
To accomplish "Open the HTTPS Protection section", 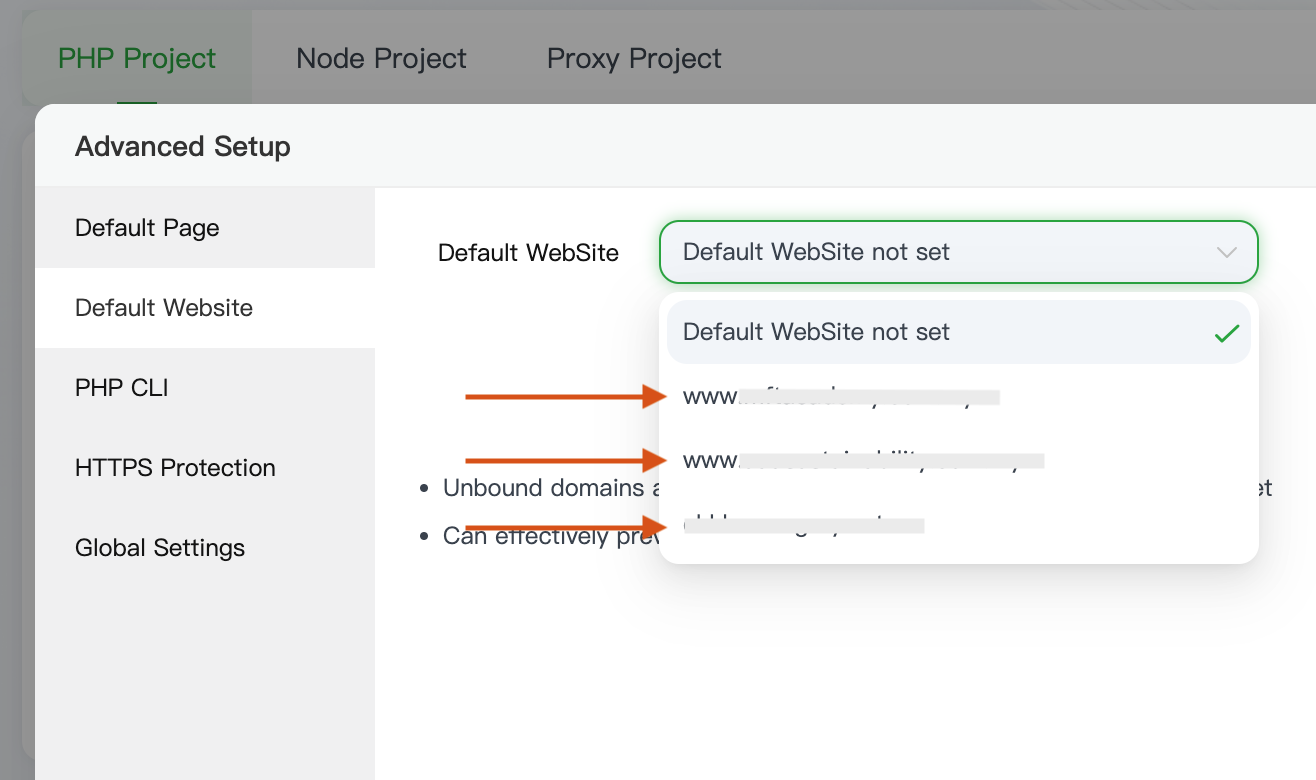I will coord(175,468).
